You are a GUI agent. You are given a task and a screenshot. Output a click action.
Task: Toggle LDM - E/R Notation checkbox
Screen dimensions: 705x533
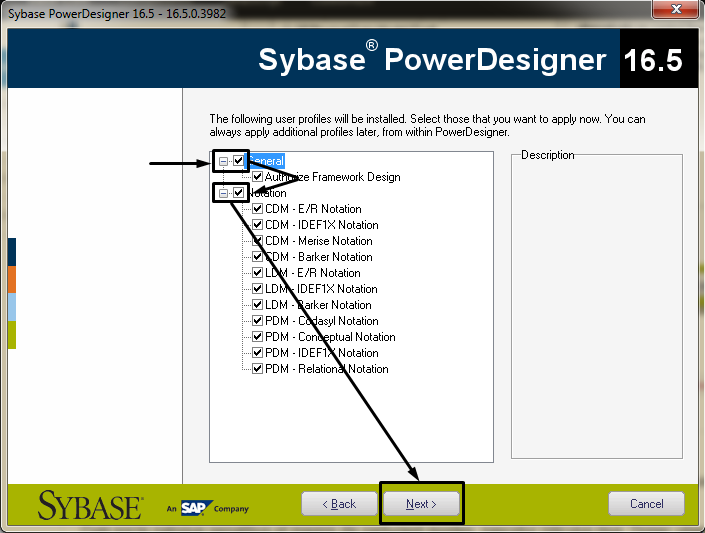257,273
